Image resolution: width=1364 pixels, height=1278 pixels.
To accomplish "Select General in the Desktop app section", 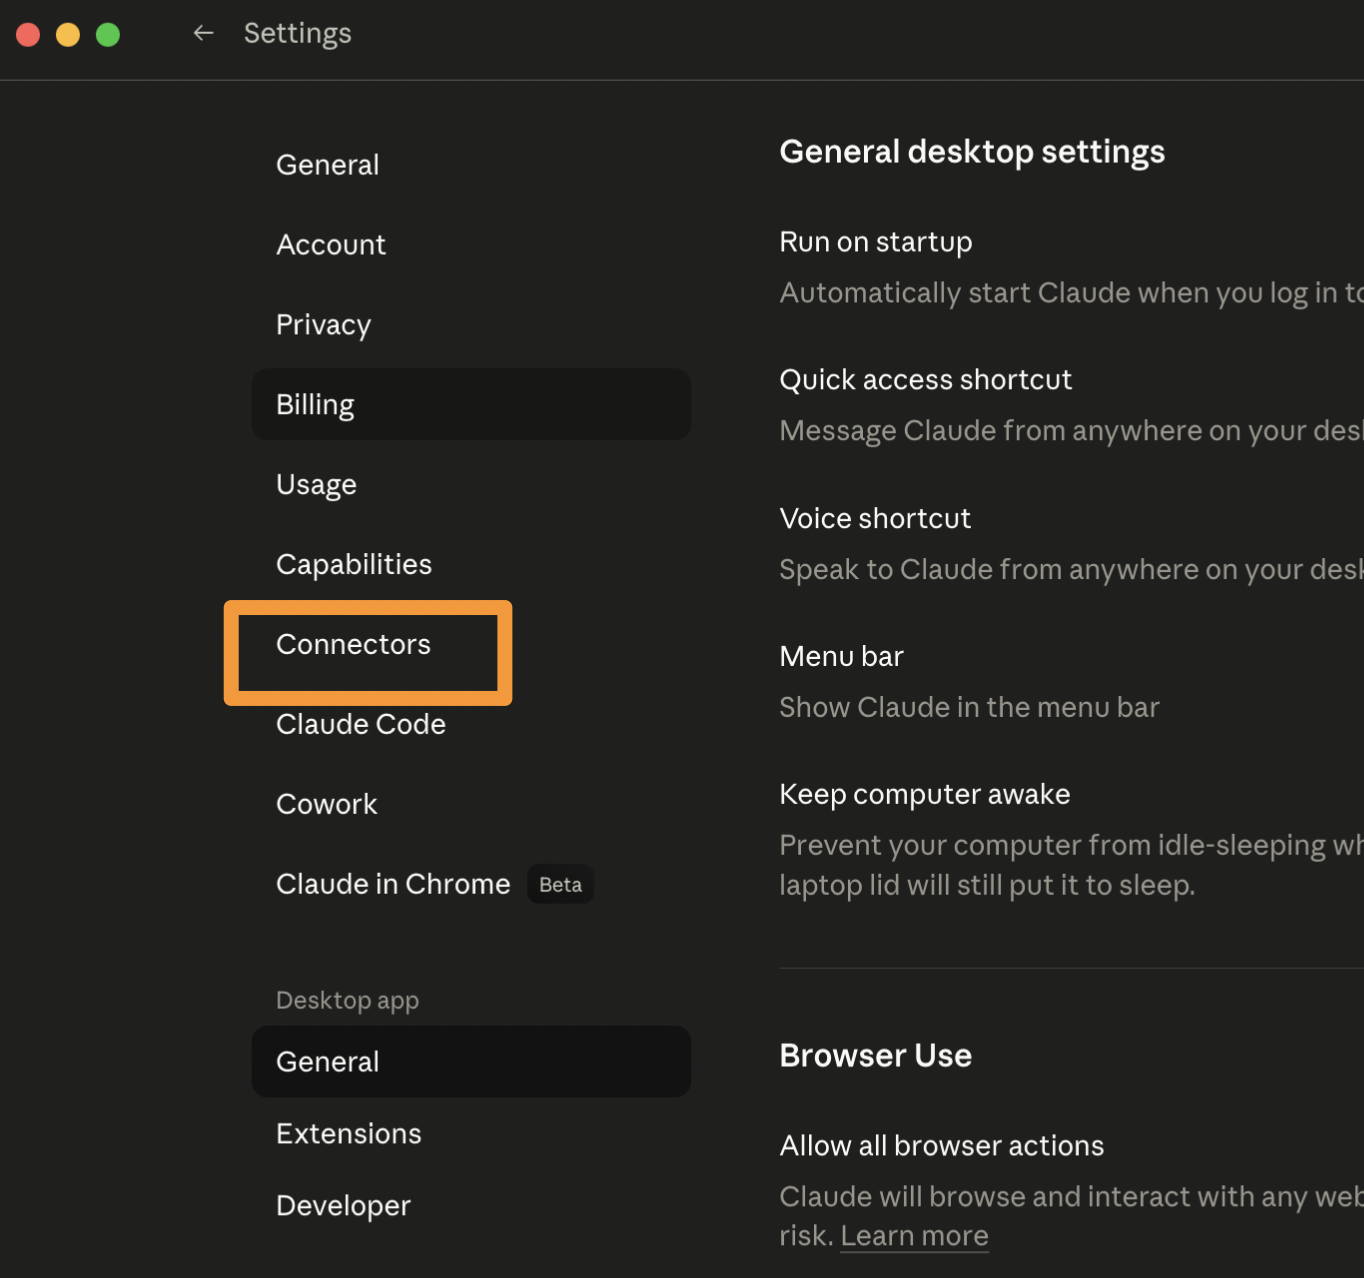I will tap(471, 1061).
